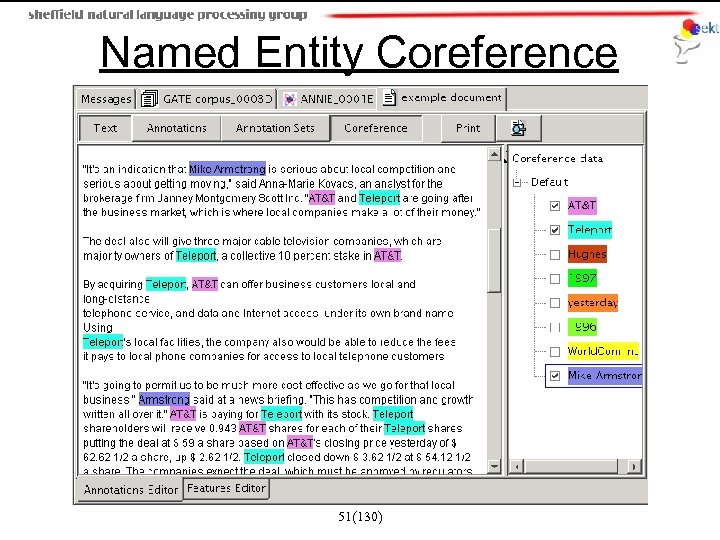
Task: Open the GATE corpus_0003D tab
Action: pyautogui.click(x=207, y=99)
